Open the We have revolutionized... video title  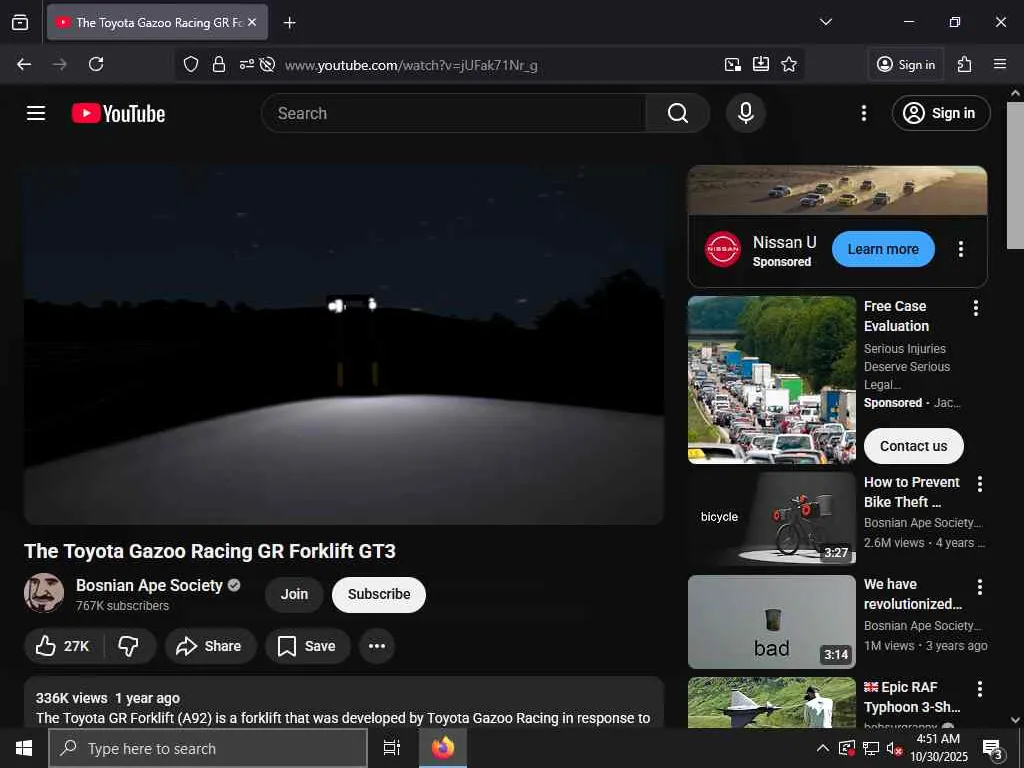point(912,594)
